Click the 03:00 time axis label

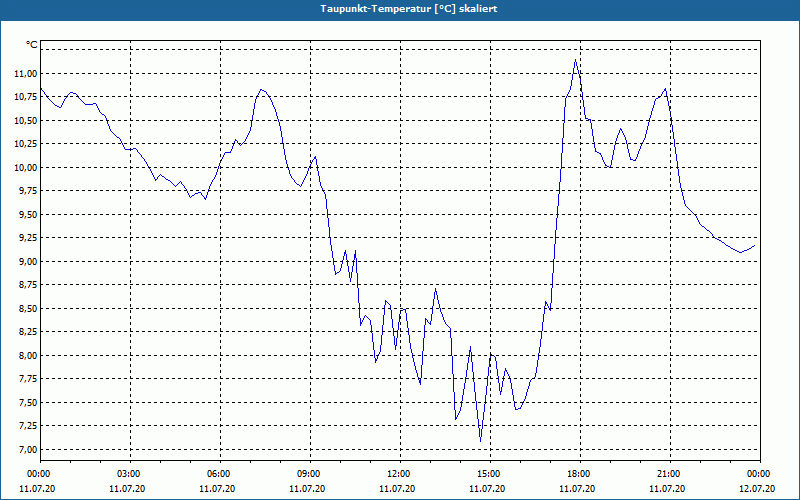tap(131, 474)
